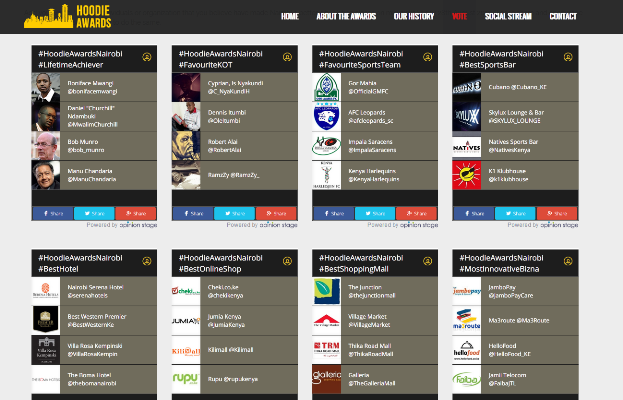Viewport: 623px width, 400px height.
Task: Select Dennis Itumbi option
Action: click(234, 116)
